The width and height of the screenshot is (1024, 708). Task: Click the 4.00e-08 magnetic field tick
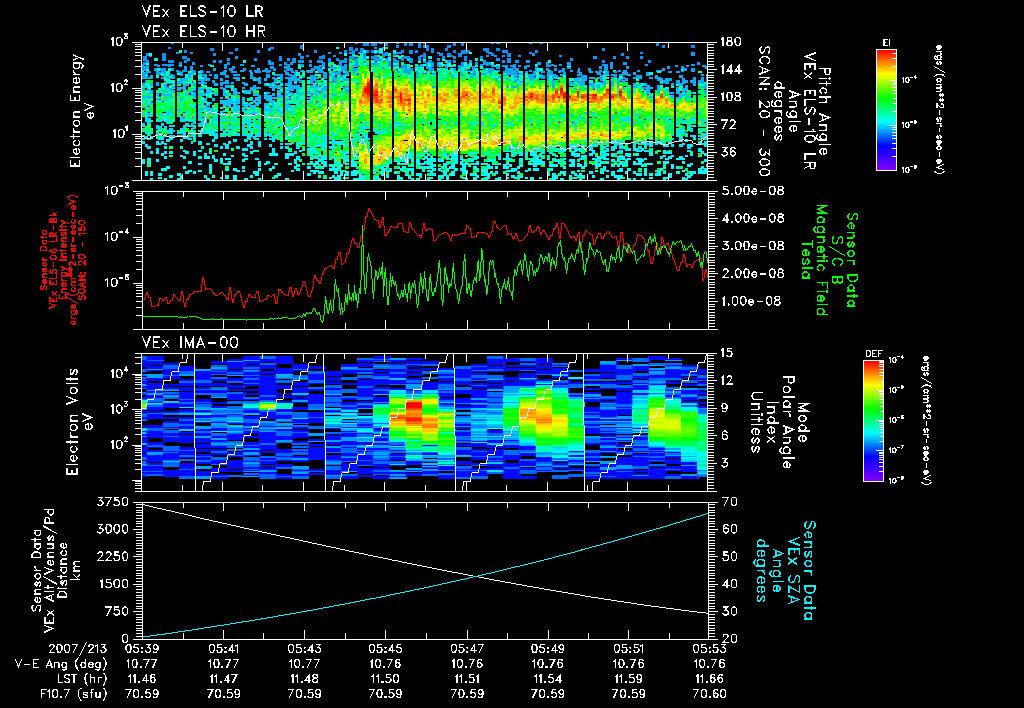coord(752,218)
